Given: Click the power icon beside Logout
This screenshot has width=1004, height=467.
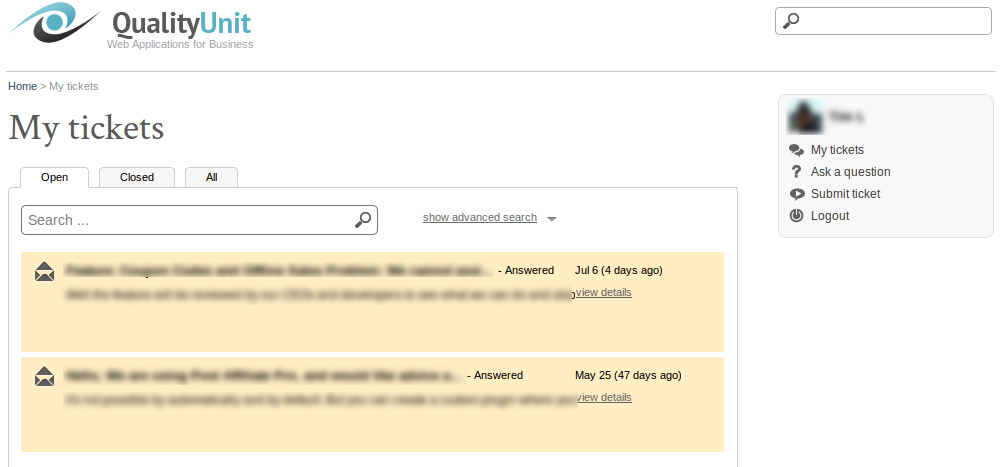Looking at the screenshot, I should (x=796, y=215).
